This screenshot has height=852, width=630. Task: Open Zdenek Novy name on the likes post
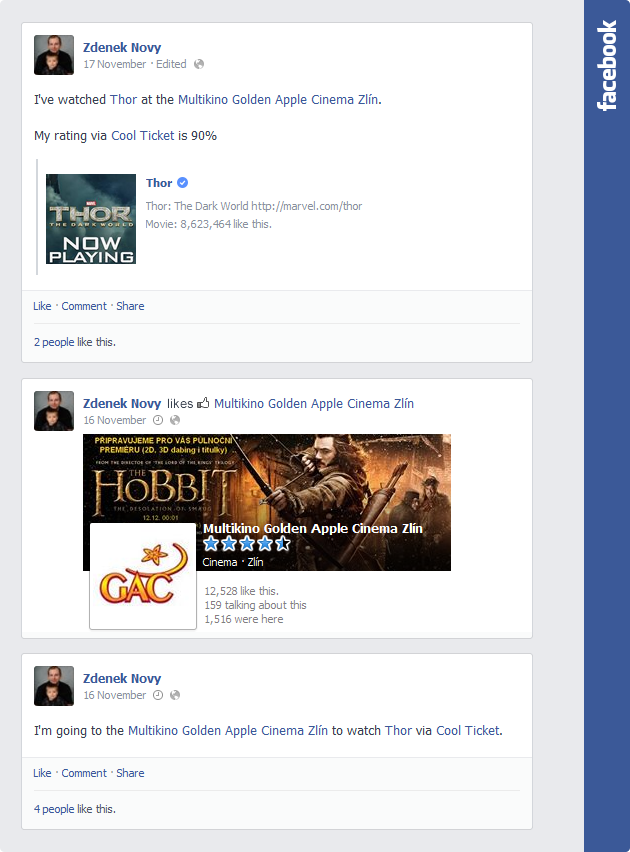click(122, 403)
